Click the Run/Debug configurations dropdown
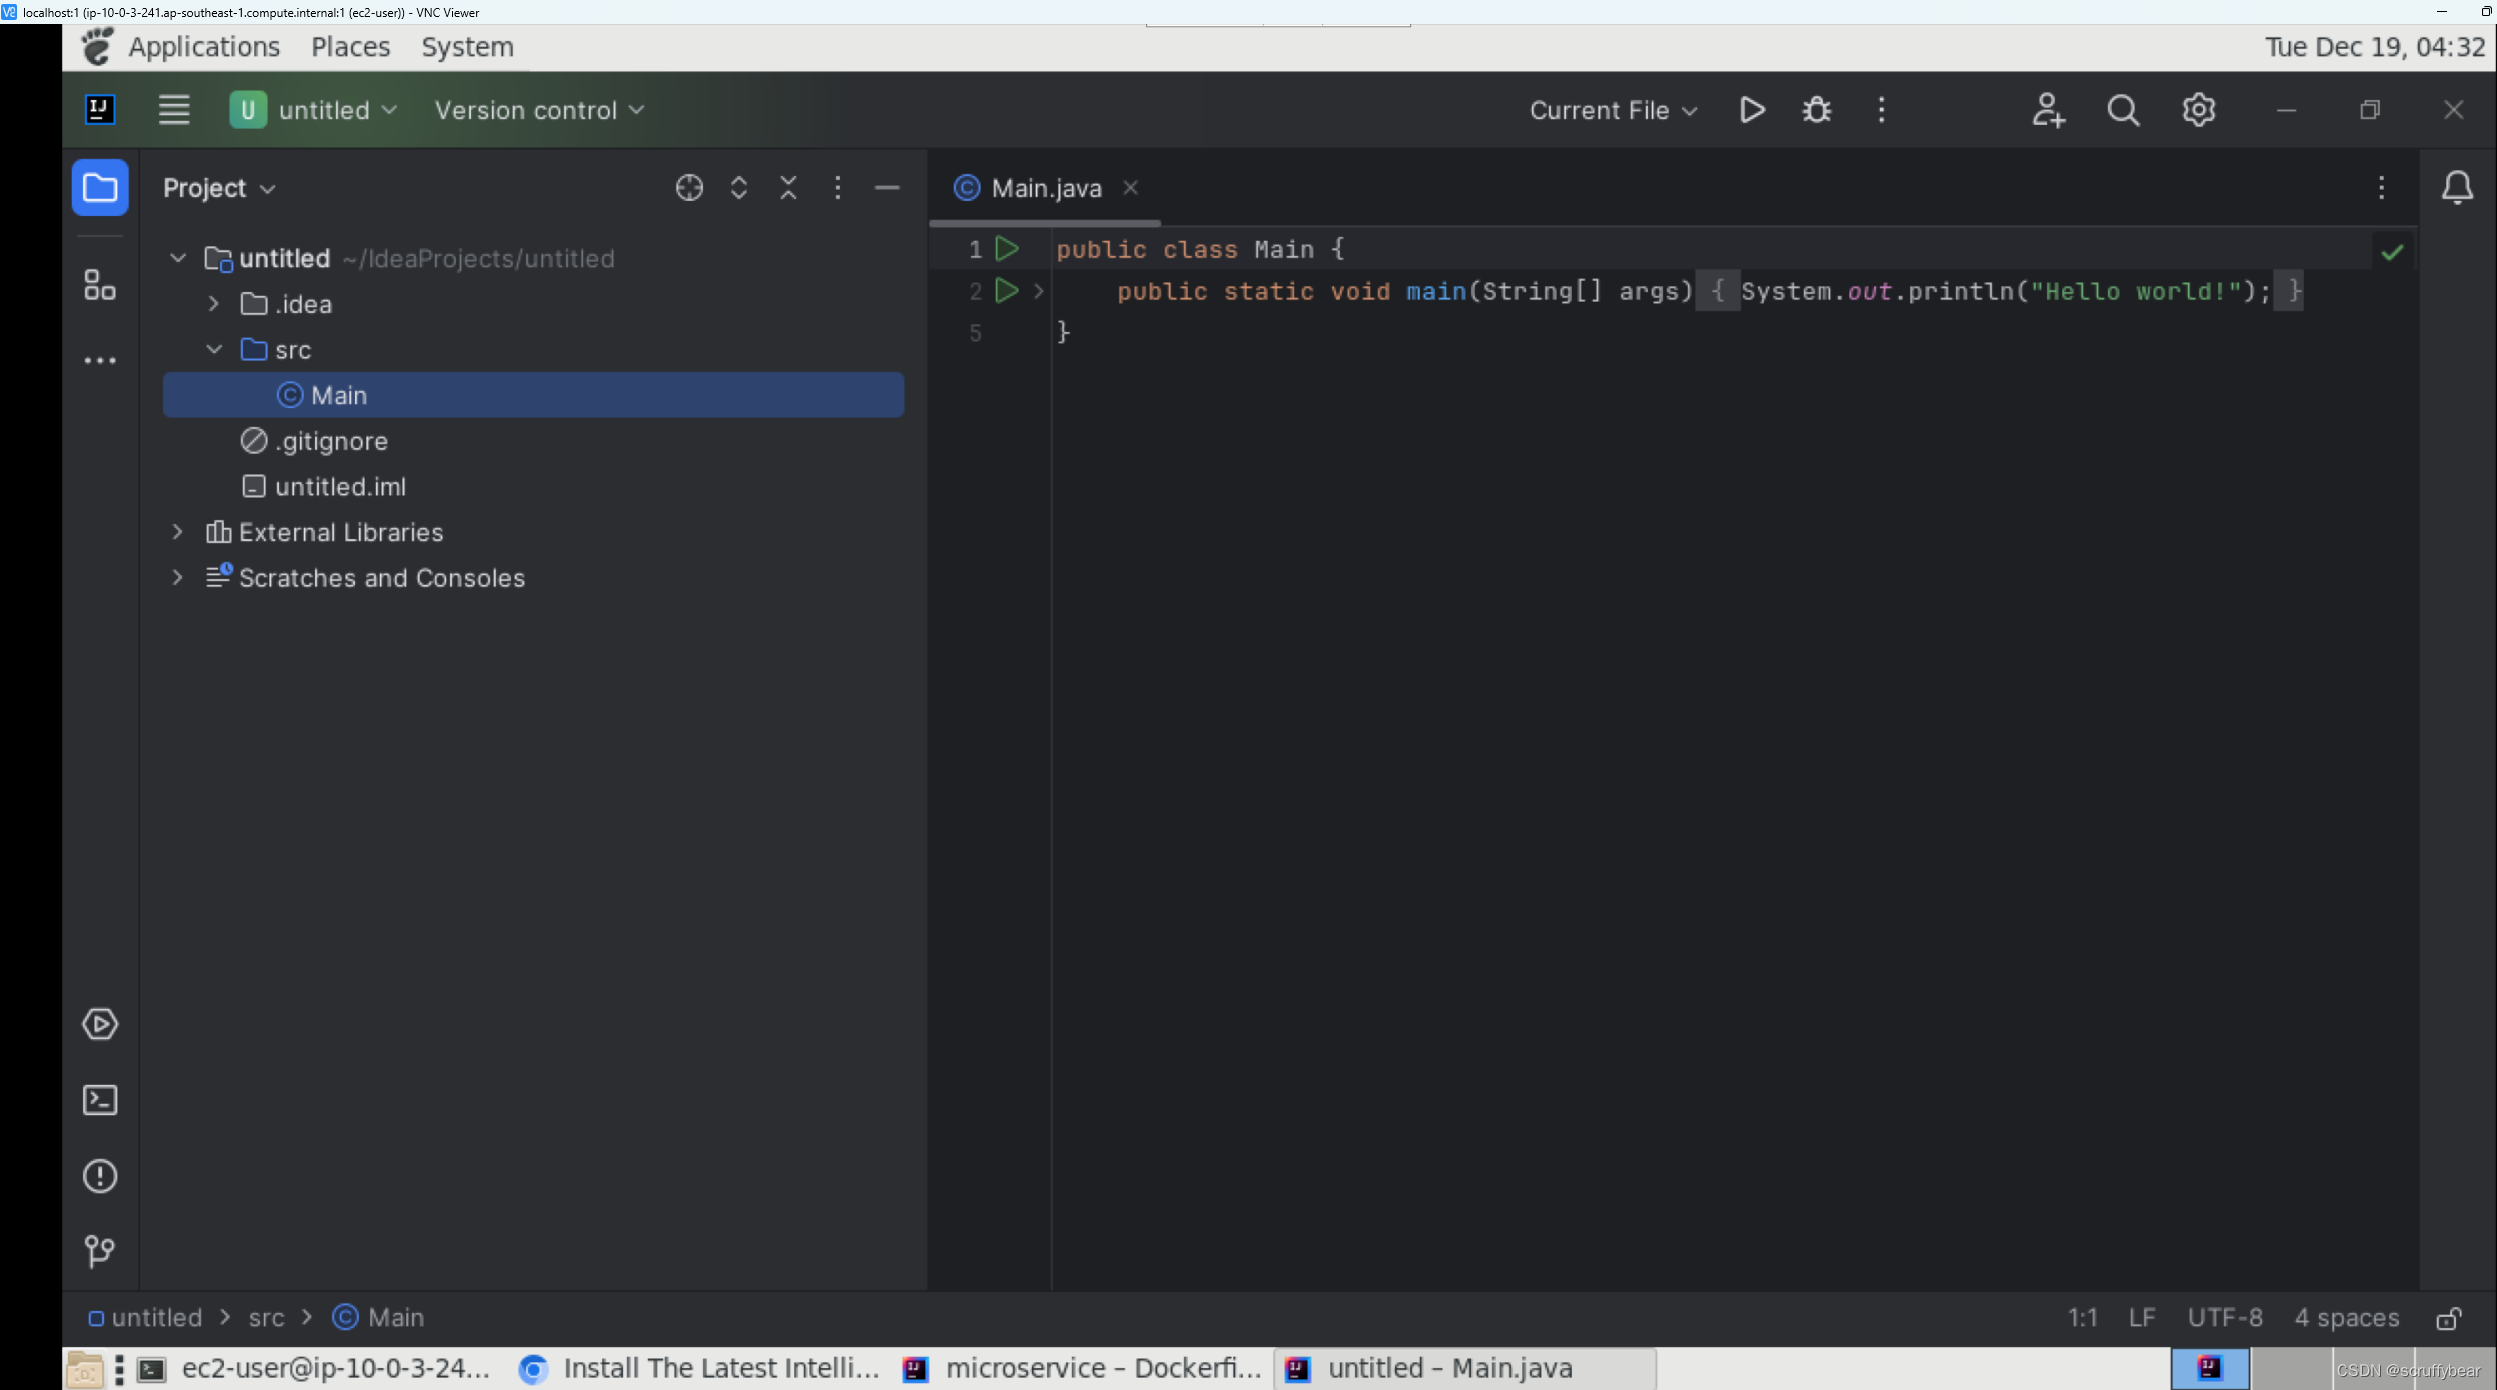The width and height of the screenshot is (2497, 1390). (x=1609, y=110)
